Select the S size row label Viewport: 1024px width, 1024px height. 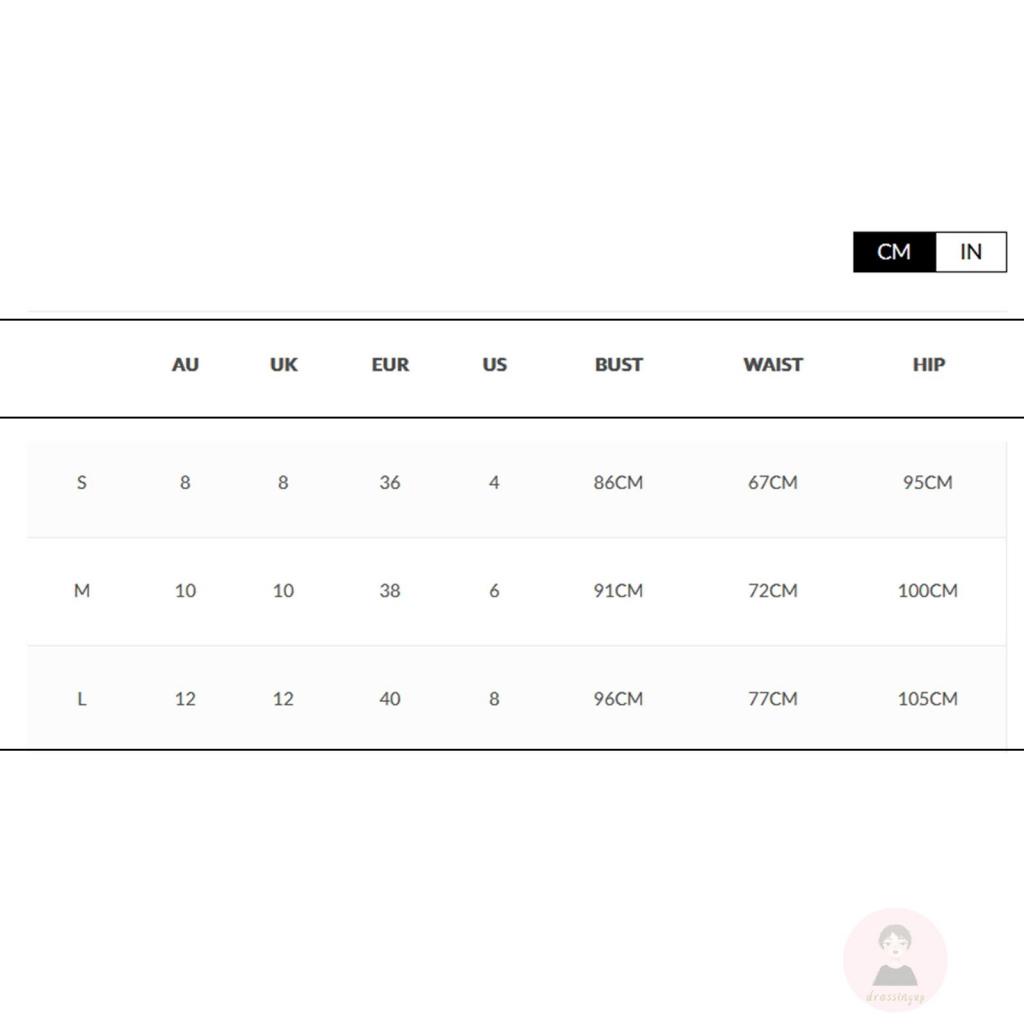click(82, 483)
